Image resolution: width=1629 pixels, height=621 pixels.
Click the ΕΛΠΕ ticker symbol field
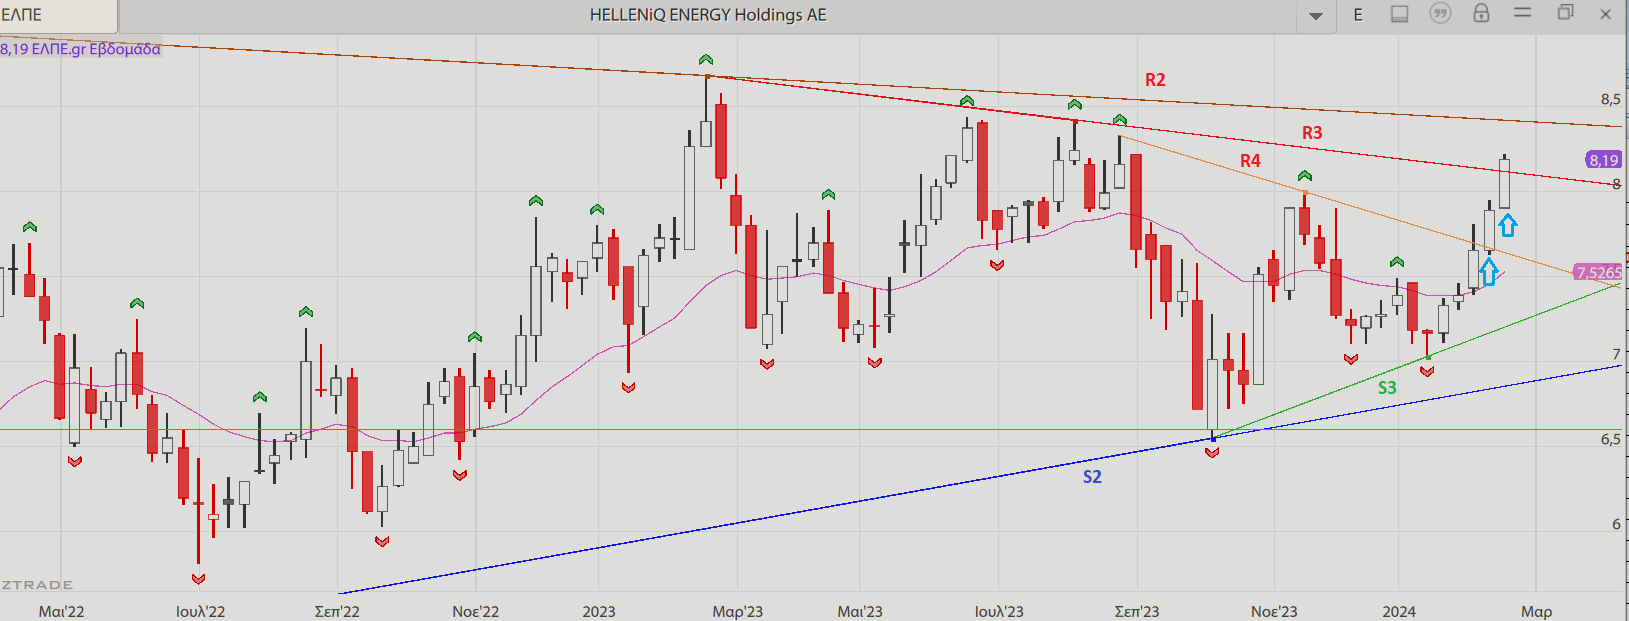pyautogui.click(x=58, y=15)
